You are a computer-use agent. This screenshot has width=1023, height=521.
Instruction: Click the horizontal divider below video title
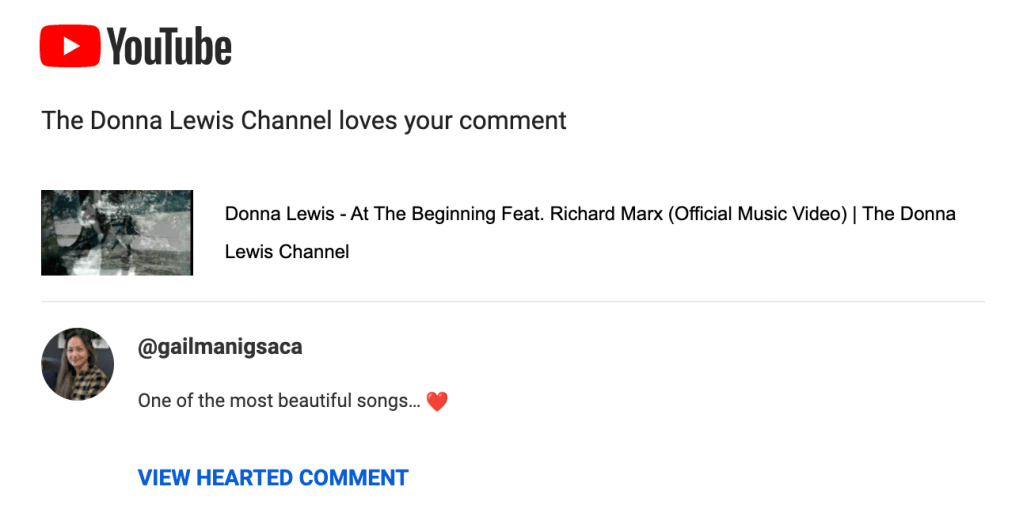click(x=512, y=301)
